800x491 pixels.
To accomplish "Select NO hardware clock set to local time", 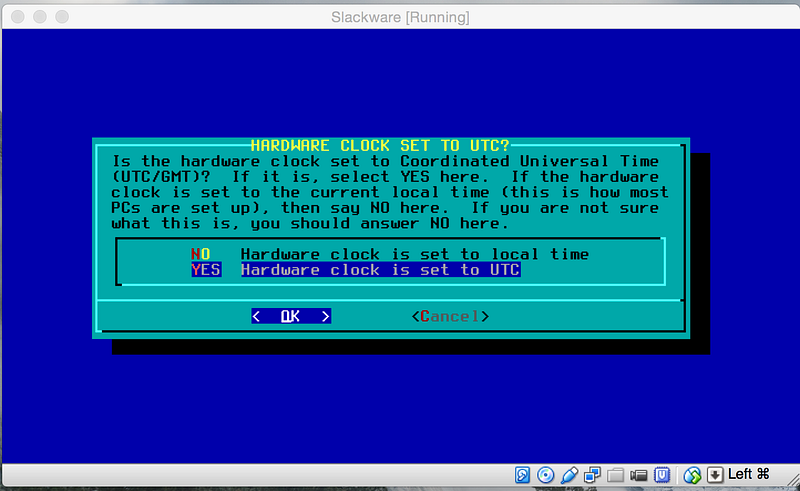I will click(x=390, y=254).
